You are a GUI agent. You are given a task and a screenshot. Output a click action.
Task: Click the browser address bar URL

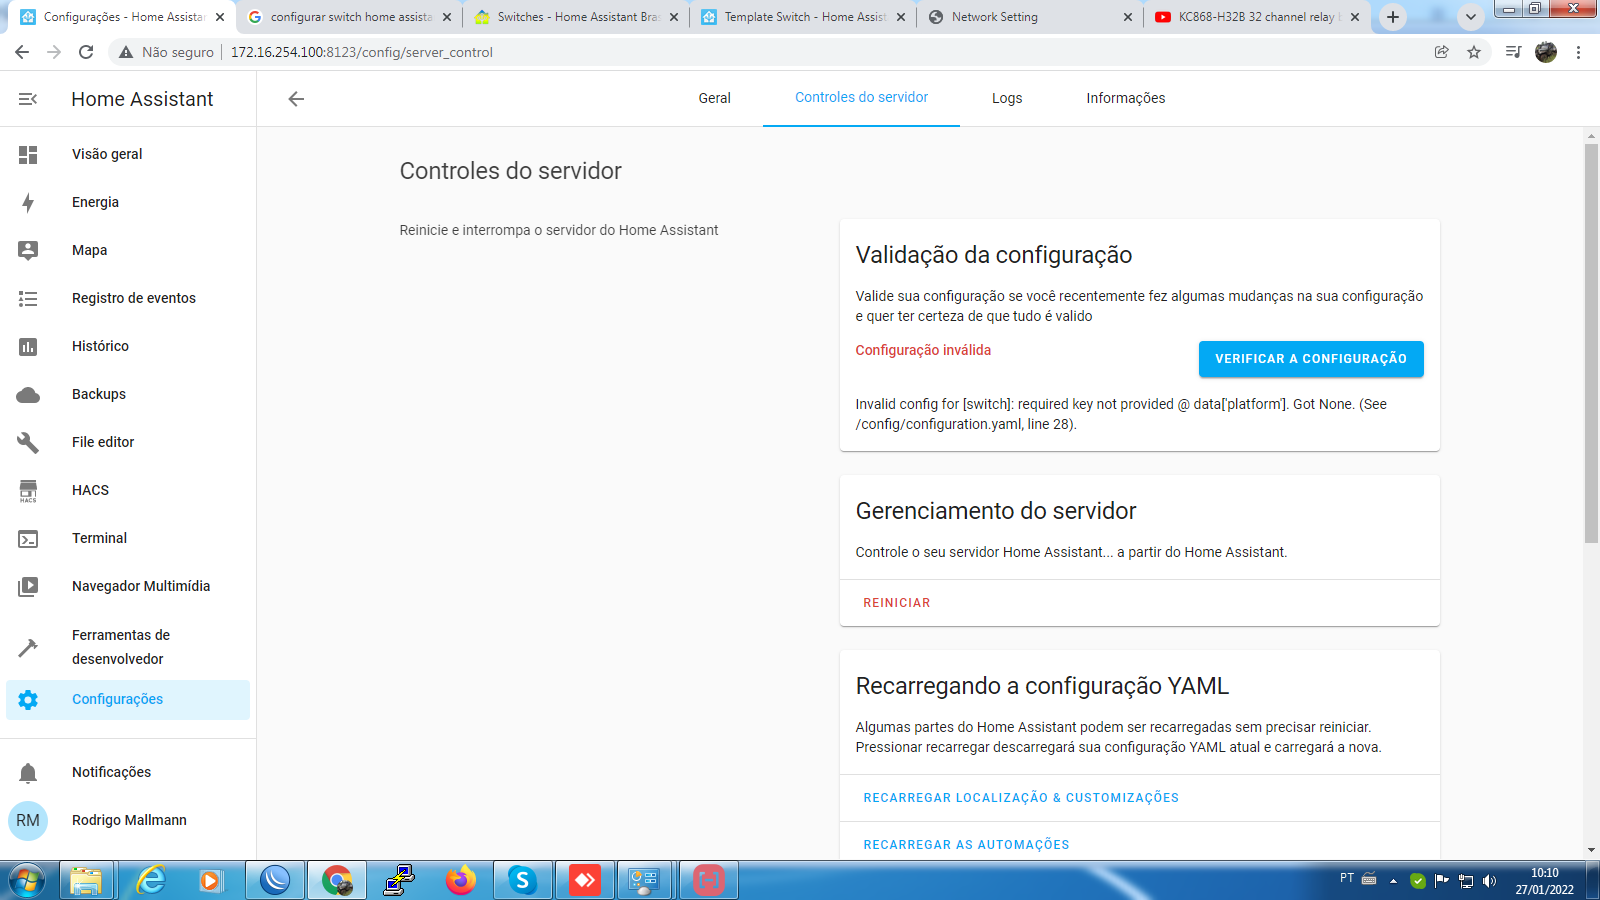point(361,52)
